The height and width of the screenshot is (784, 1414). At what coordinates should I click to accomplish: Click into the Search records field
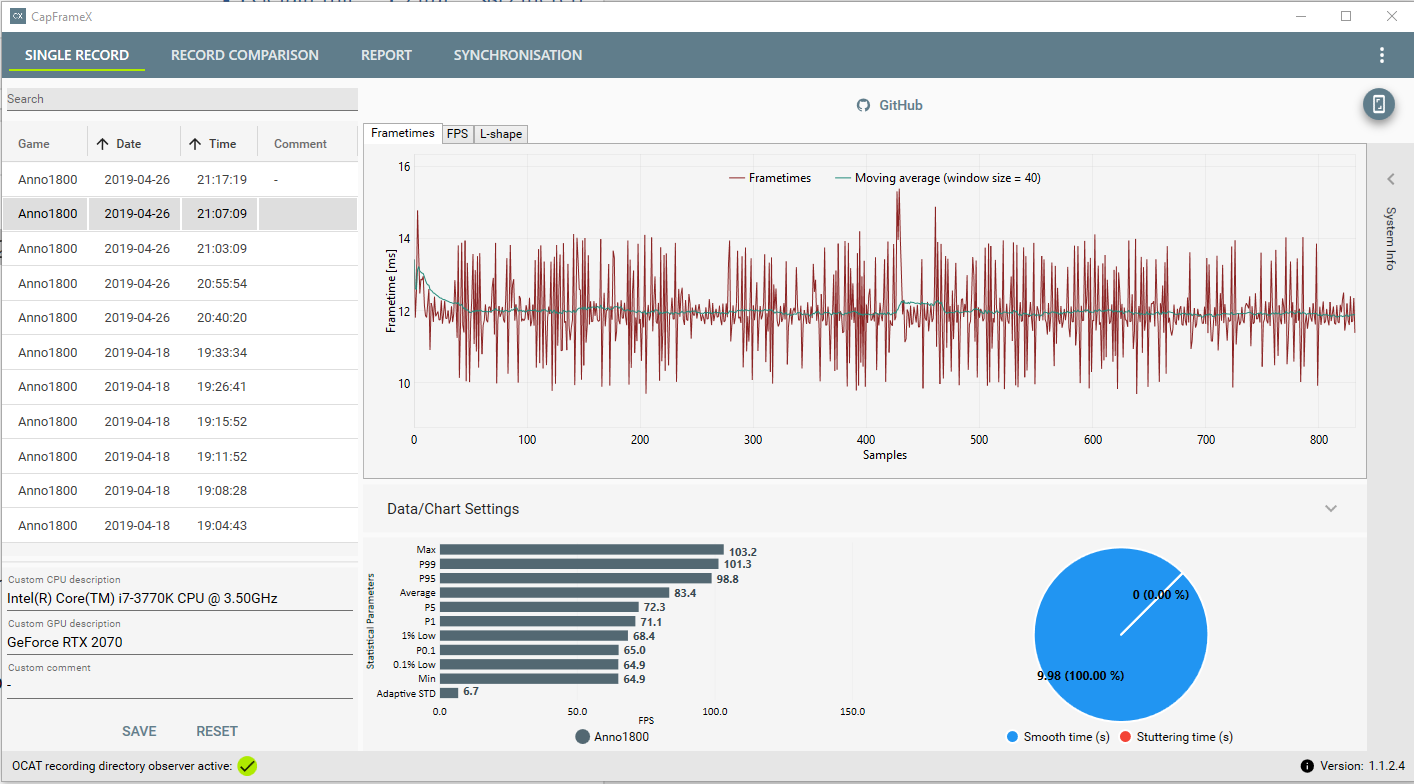coord(181,99)
